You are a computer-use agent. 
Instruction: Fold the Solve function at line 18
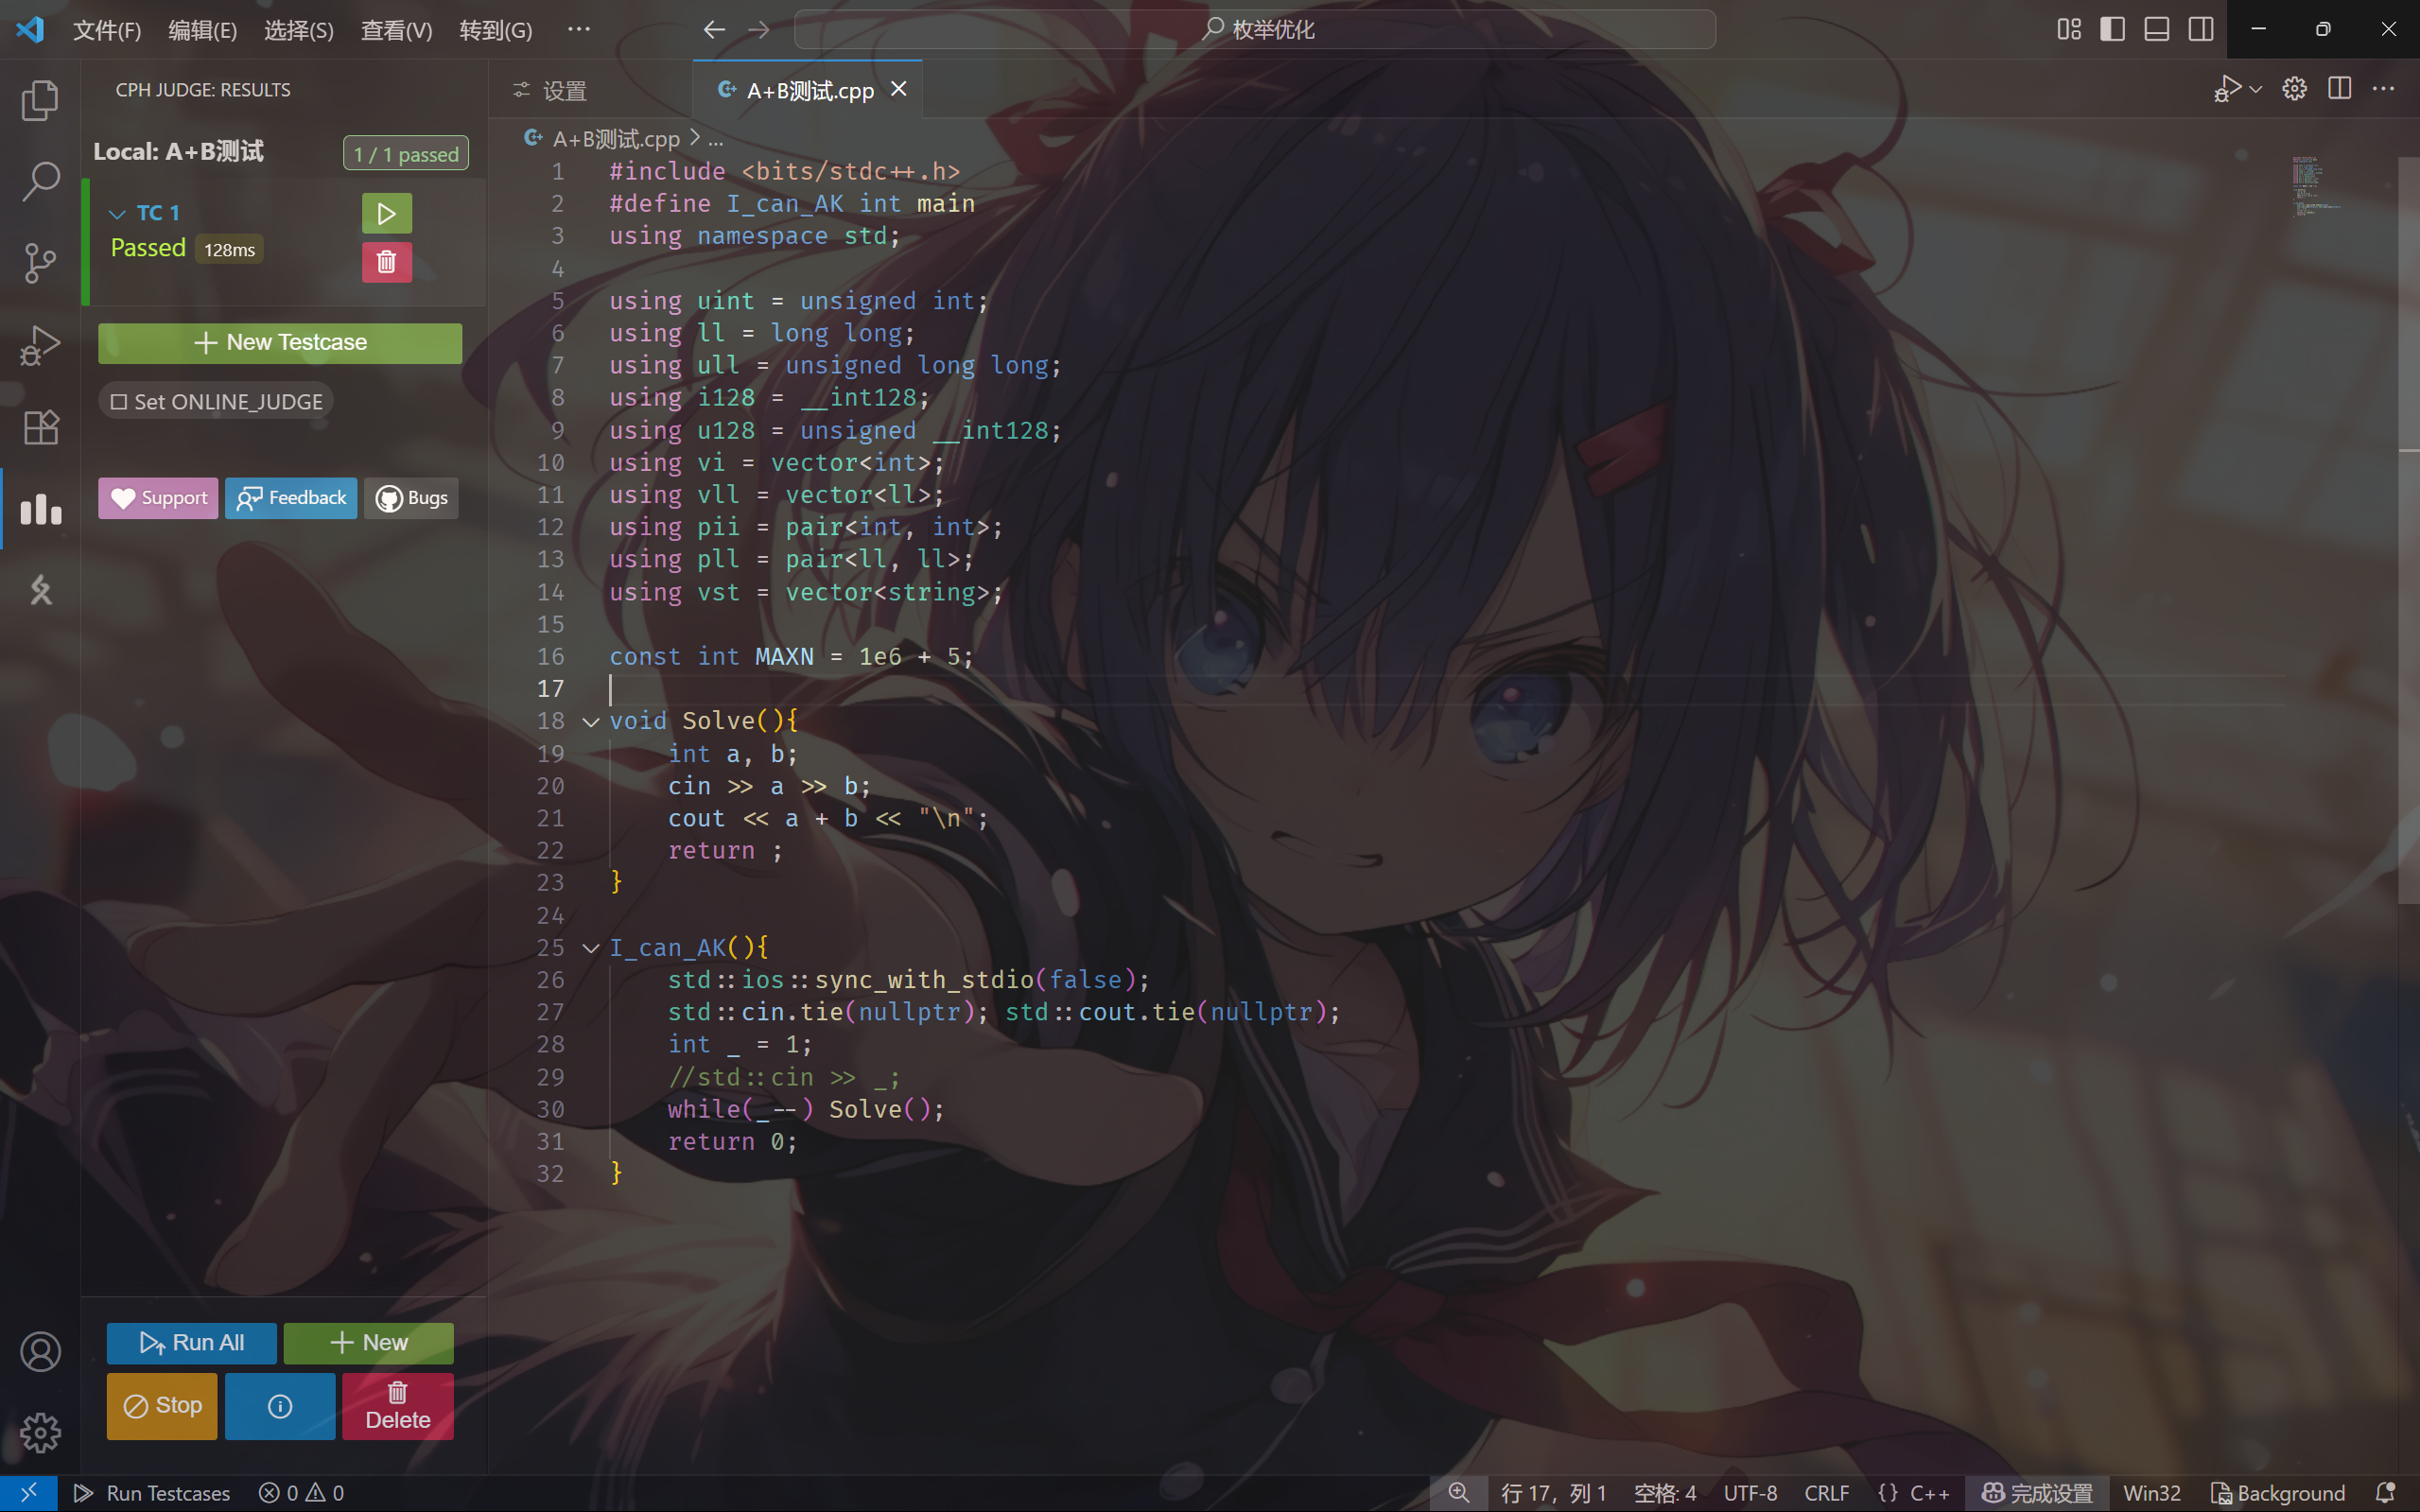pos(591,722)
